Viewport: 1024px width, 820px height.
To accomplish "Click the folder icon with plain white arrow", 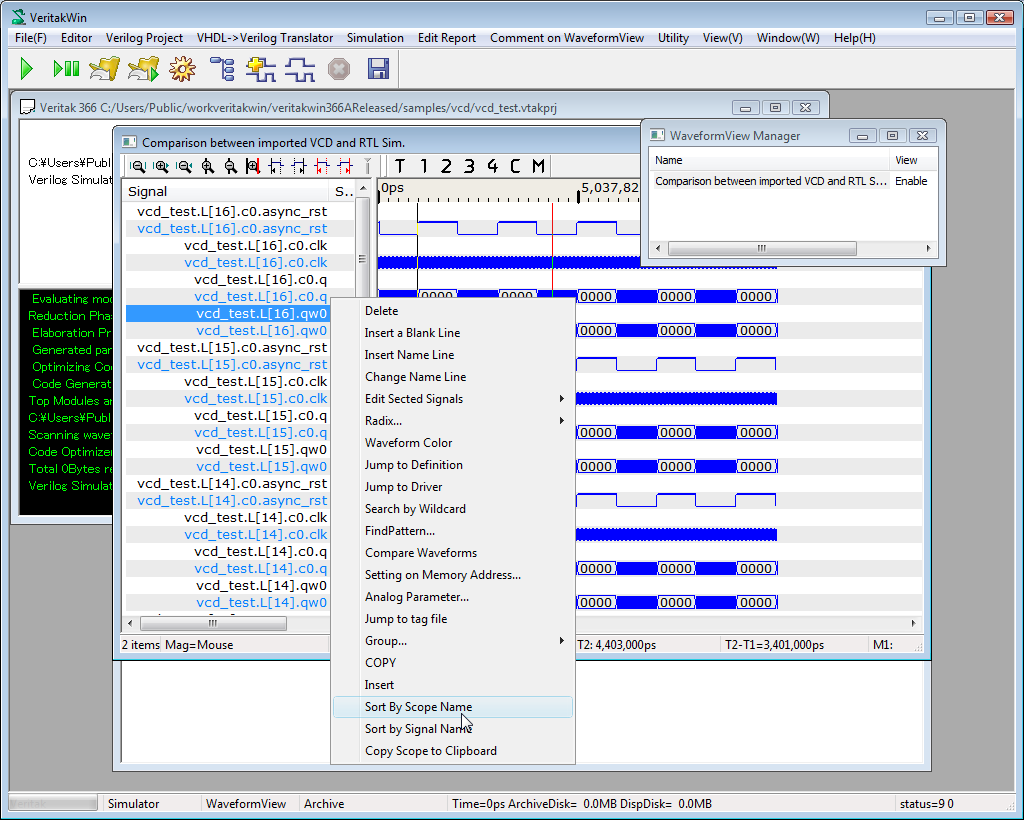I will 104,69.
